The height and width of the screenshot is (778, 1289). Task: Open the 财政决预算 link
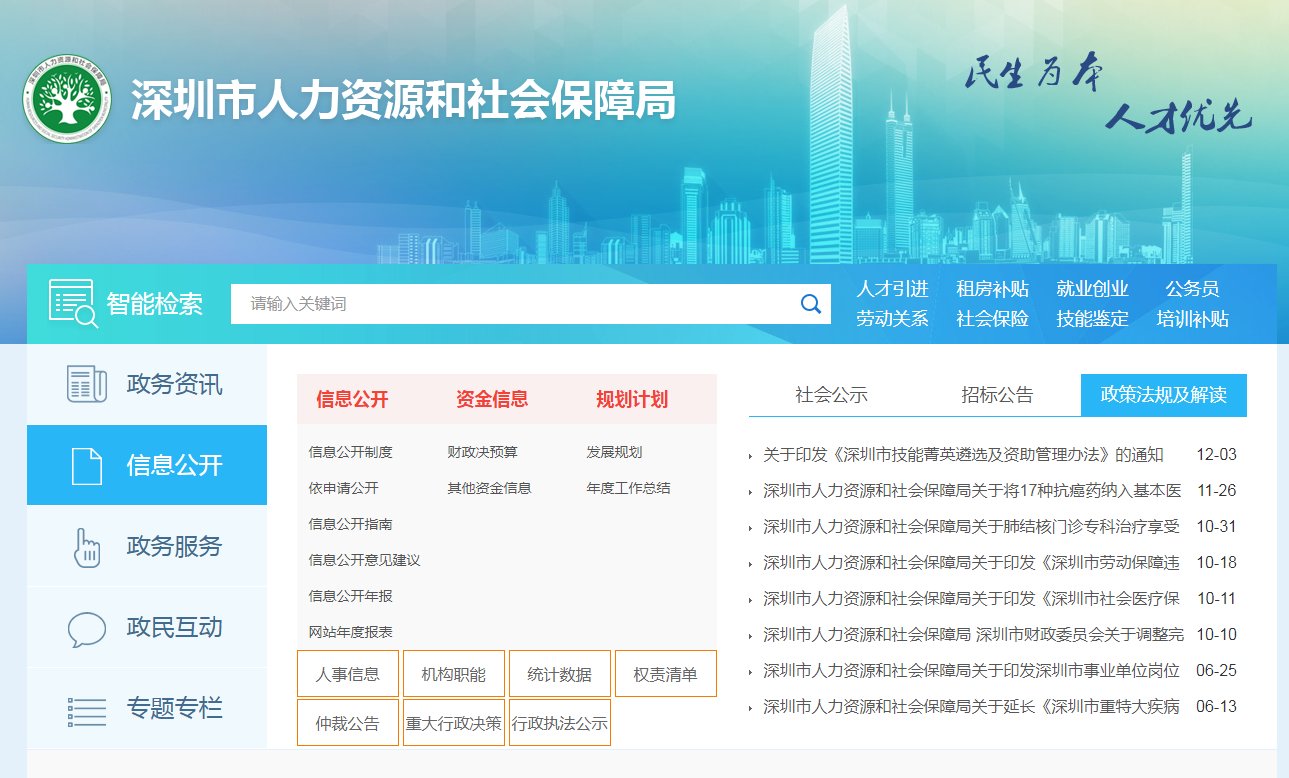483,452
